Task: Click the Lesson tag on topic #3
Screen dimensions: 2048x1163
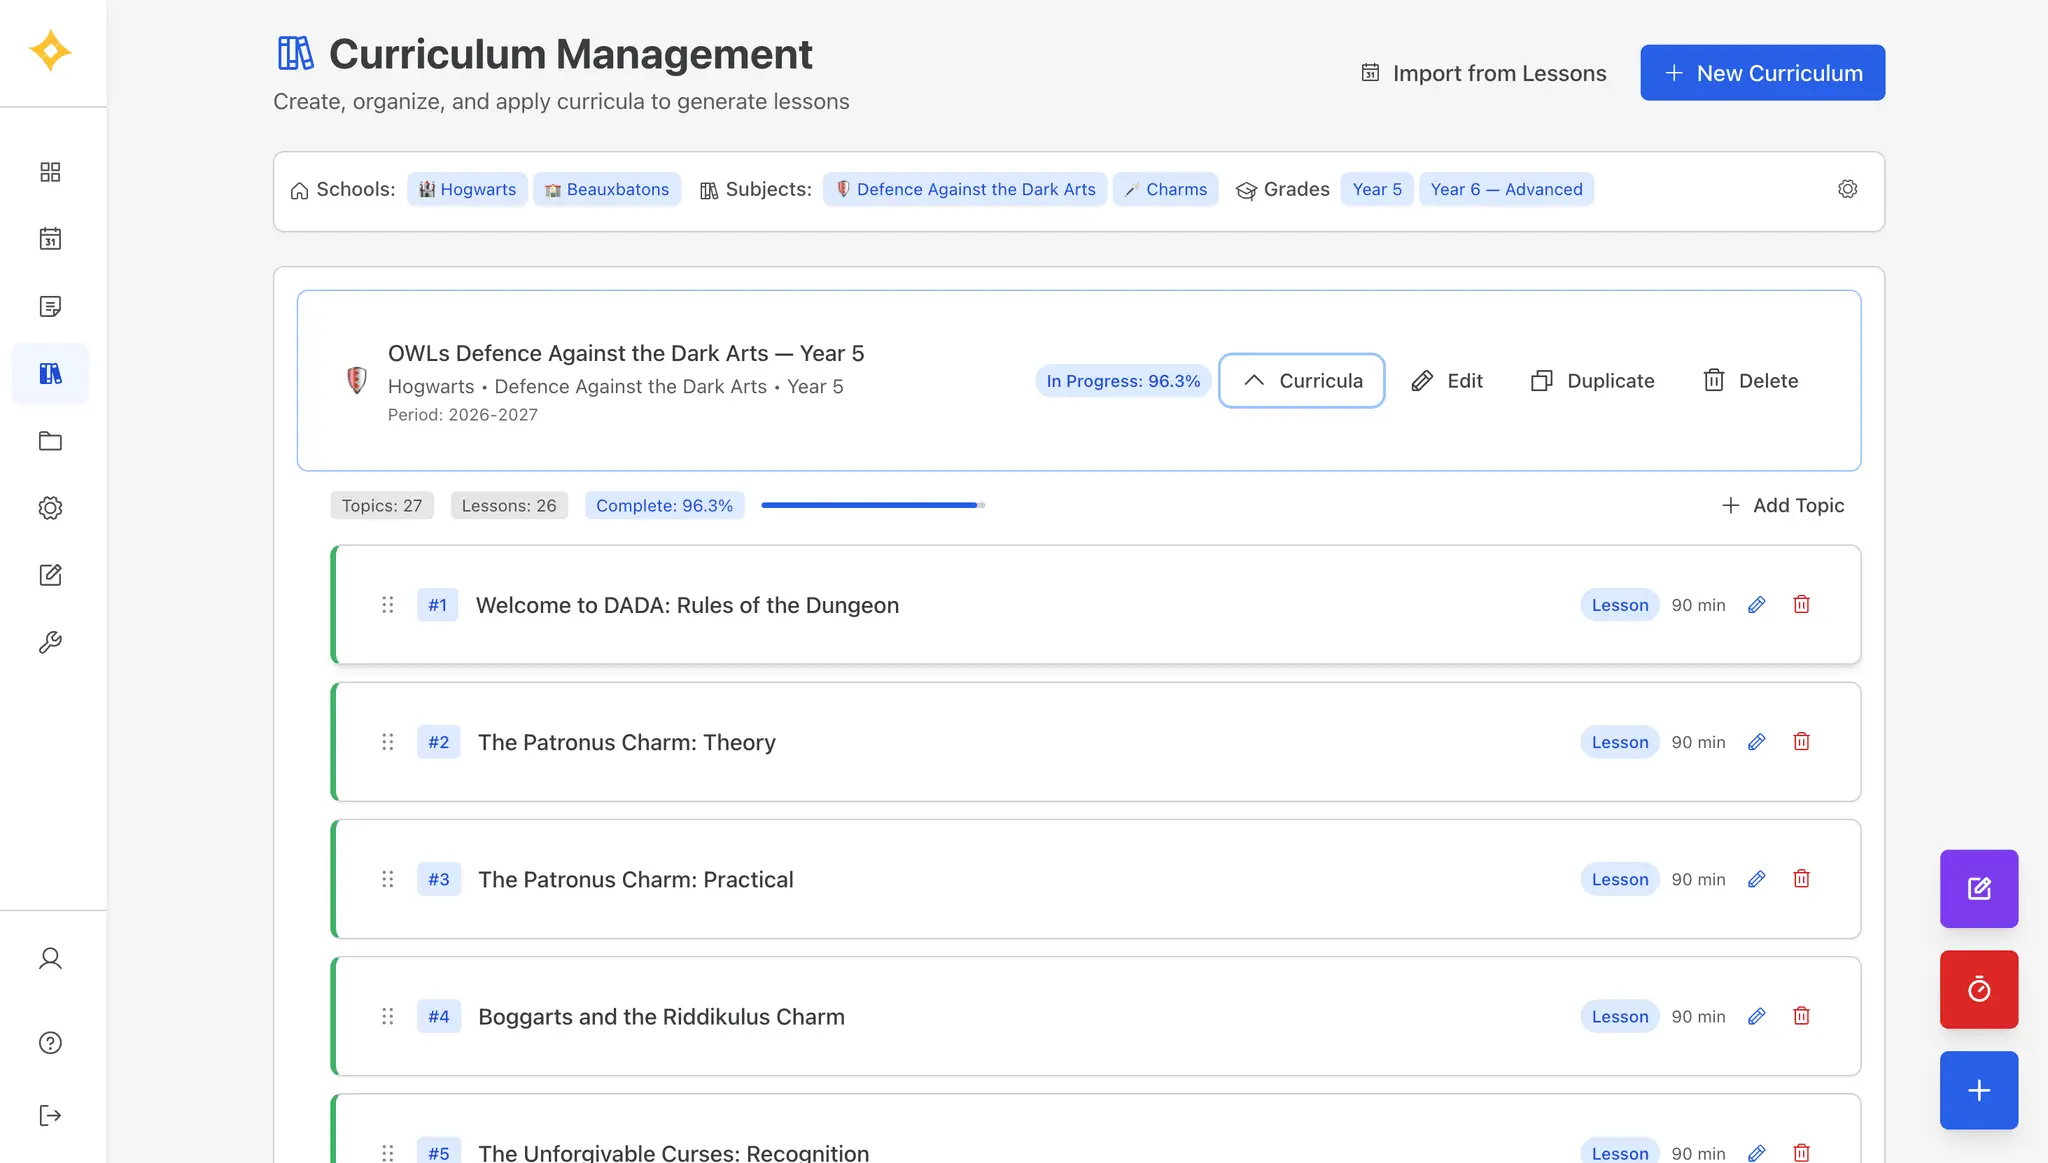Action: click(1620, 879)
